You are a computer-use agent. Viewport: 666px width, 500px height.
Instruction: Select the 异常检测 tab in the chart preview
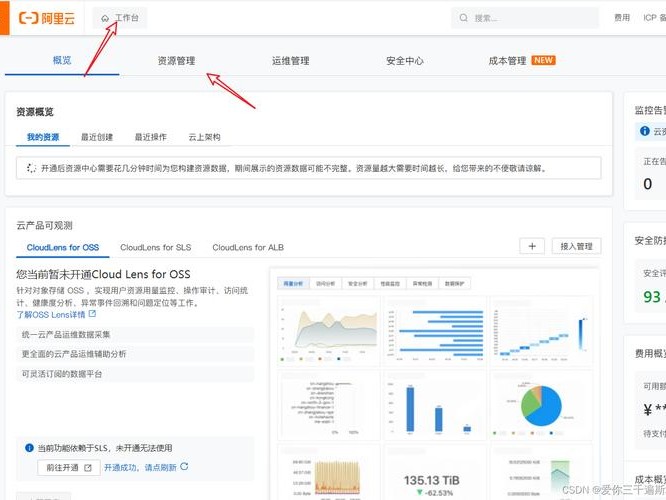[x=423, y=283]
